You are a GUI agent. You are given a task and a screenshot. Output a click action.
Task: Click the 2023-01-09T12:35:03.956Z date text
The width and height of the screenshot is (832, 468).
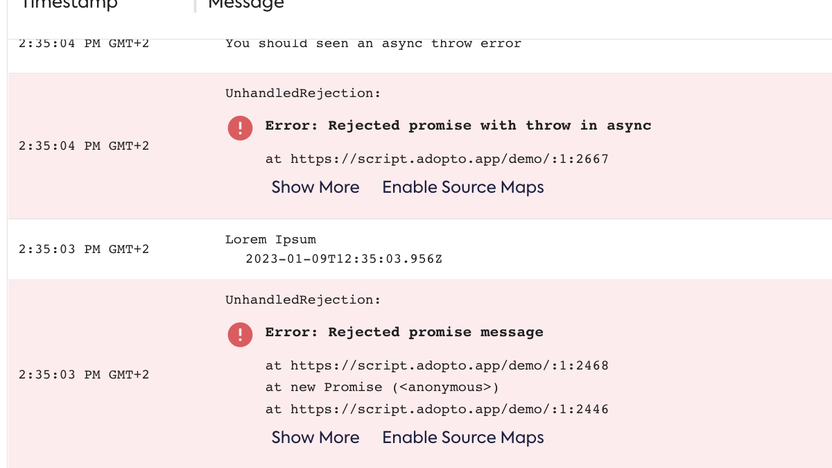click(x=343, y=259)
